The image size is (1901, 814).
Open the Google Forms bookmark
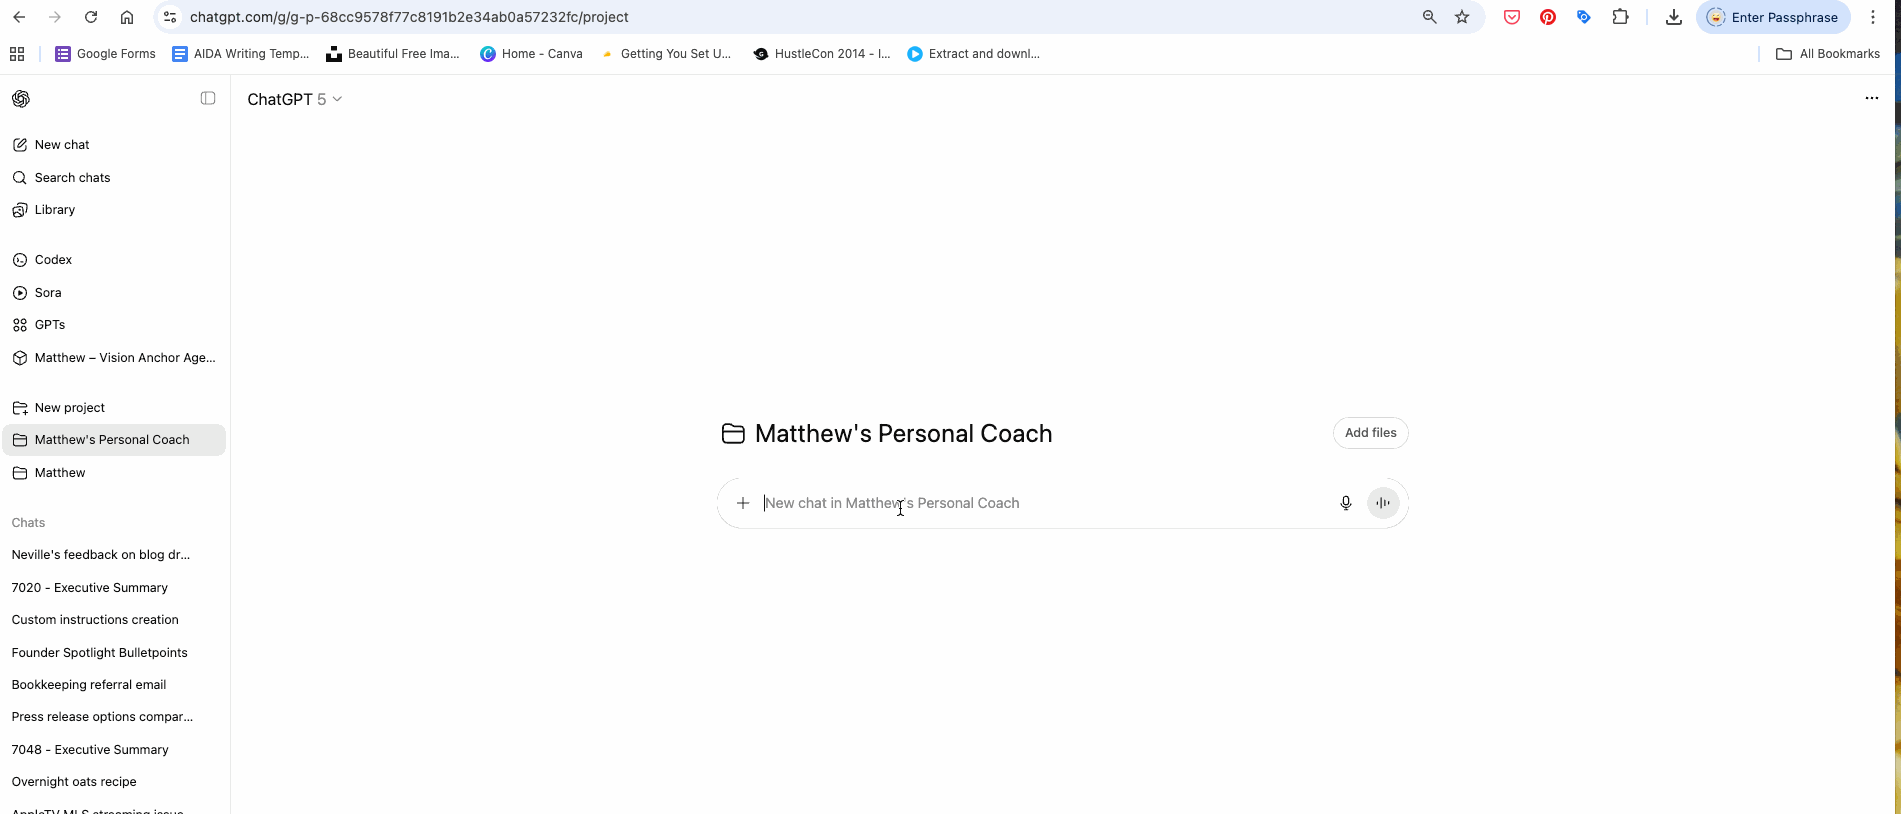click(105, 54)
